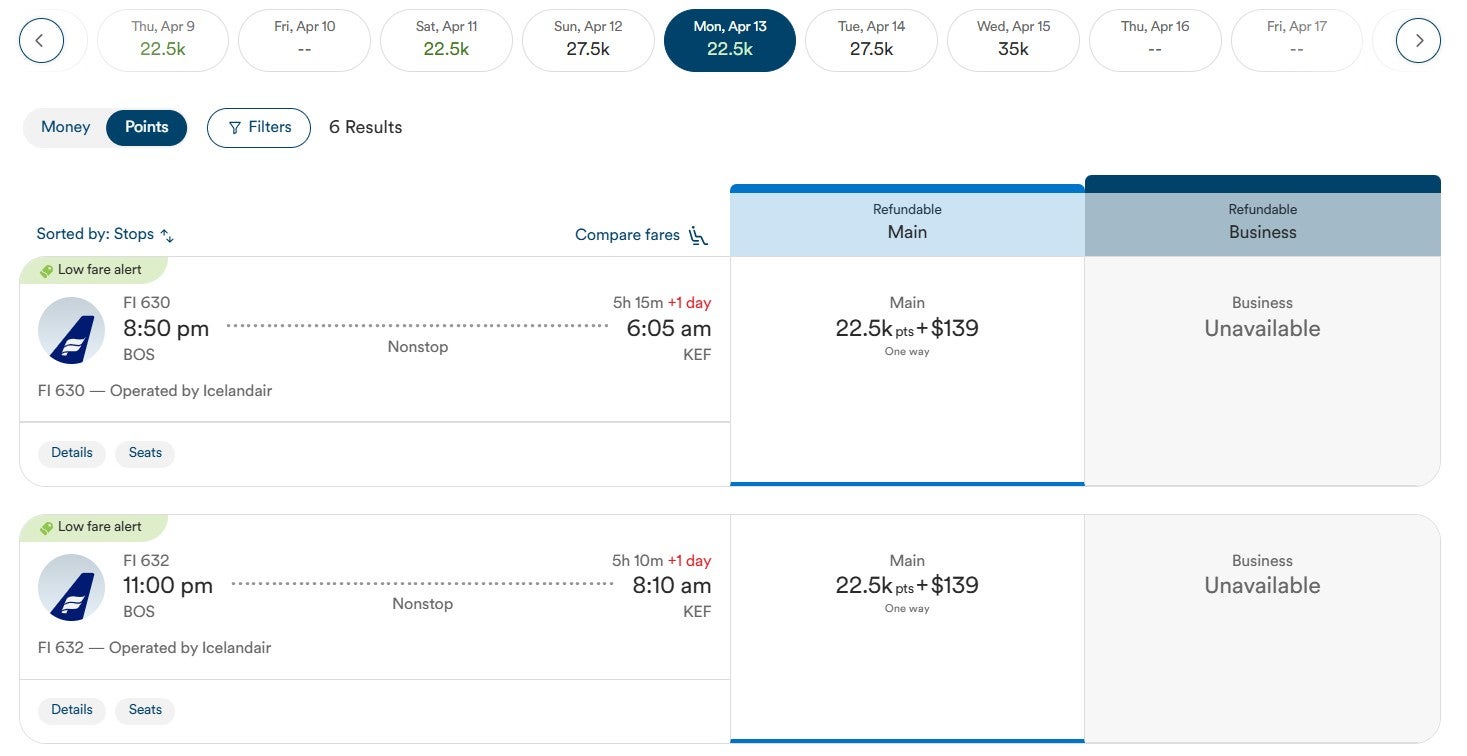Open Details for flight FI 630

(x=71, y=452)
